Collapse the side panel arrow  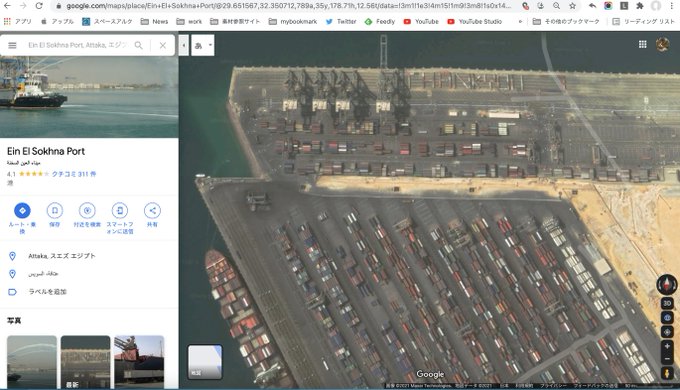[183, 45]
